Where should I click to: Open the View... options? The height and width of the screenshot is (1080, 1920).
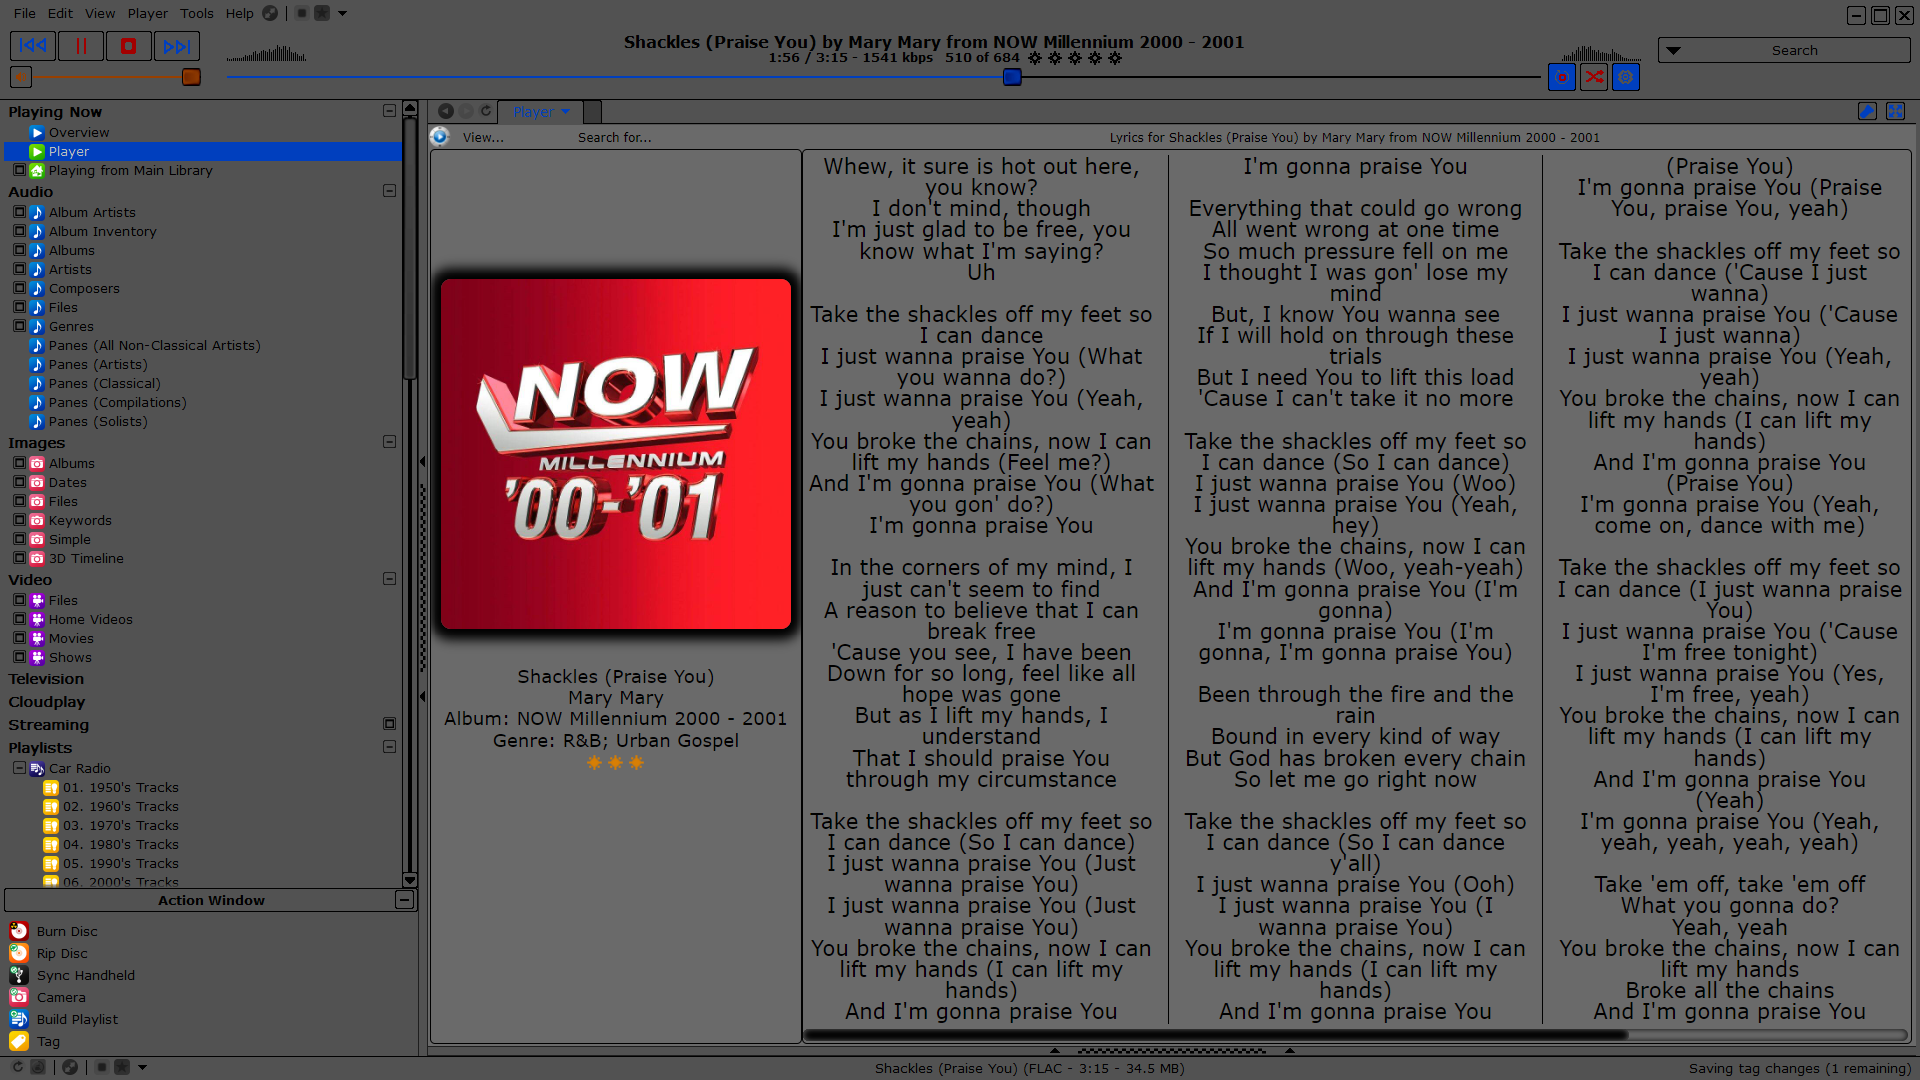point(483,138)
